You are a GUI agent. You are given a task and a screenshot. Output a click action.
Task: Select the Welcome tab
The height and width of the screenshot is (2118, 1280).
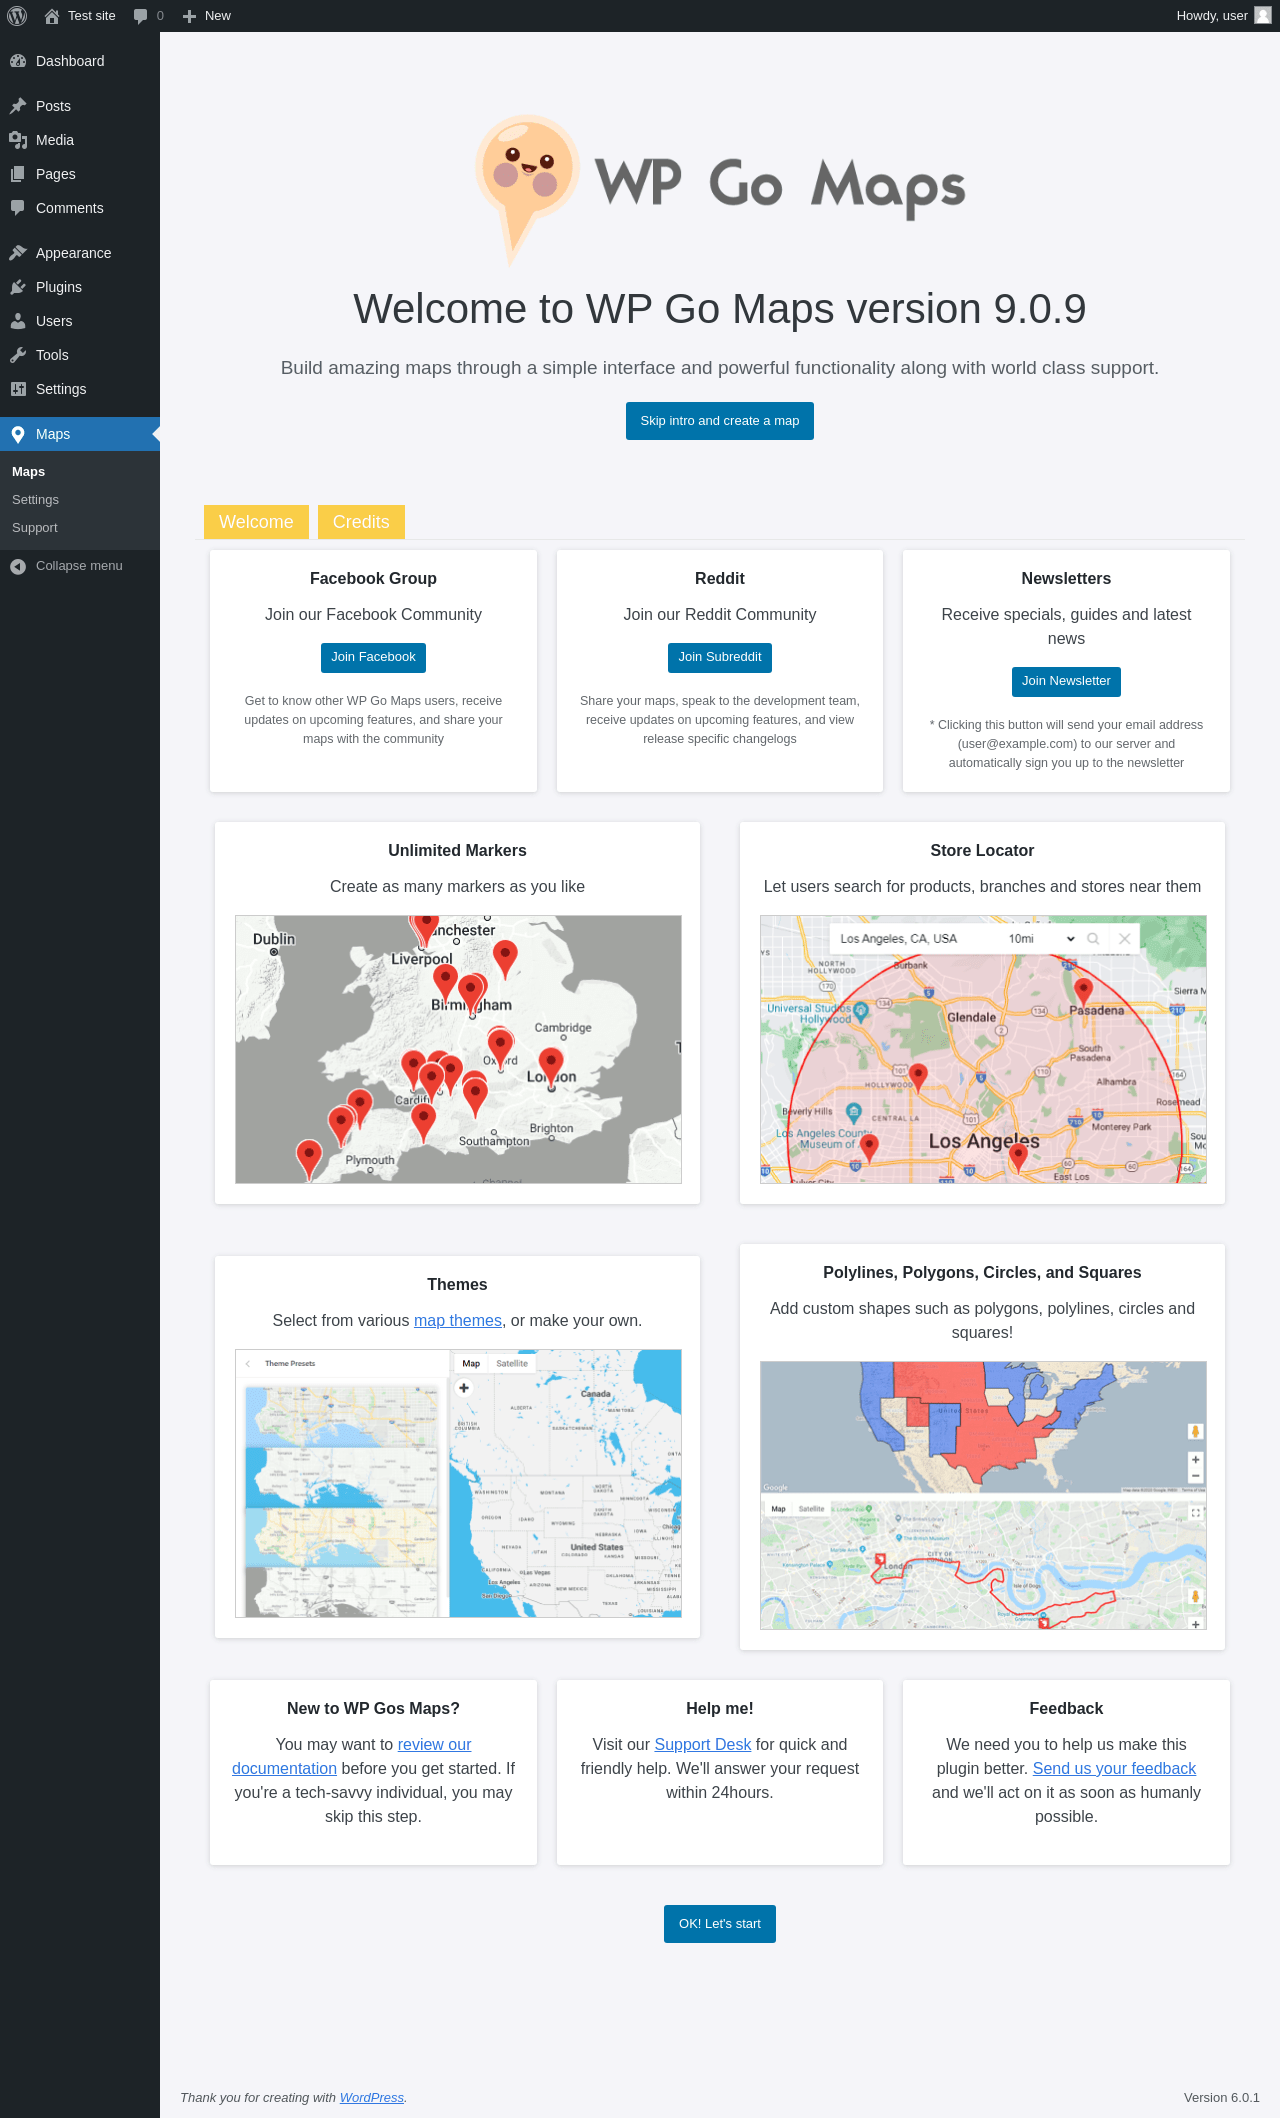(x=256, y=522)
